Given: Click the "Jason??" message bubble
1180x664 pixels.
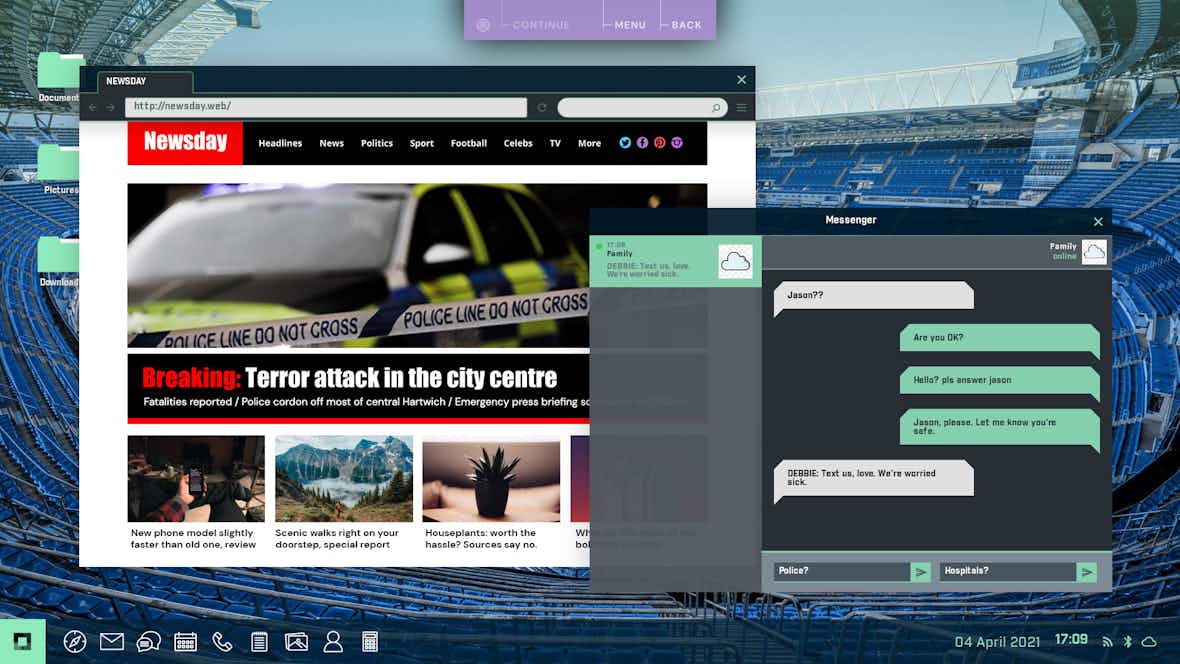Looking at the screenshot, I should click(x=874, y=296).
